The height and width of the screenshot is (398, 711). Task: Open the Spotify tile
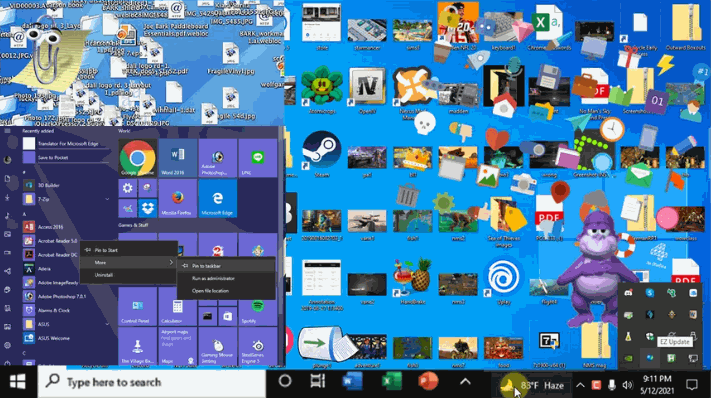[258, 307]
